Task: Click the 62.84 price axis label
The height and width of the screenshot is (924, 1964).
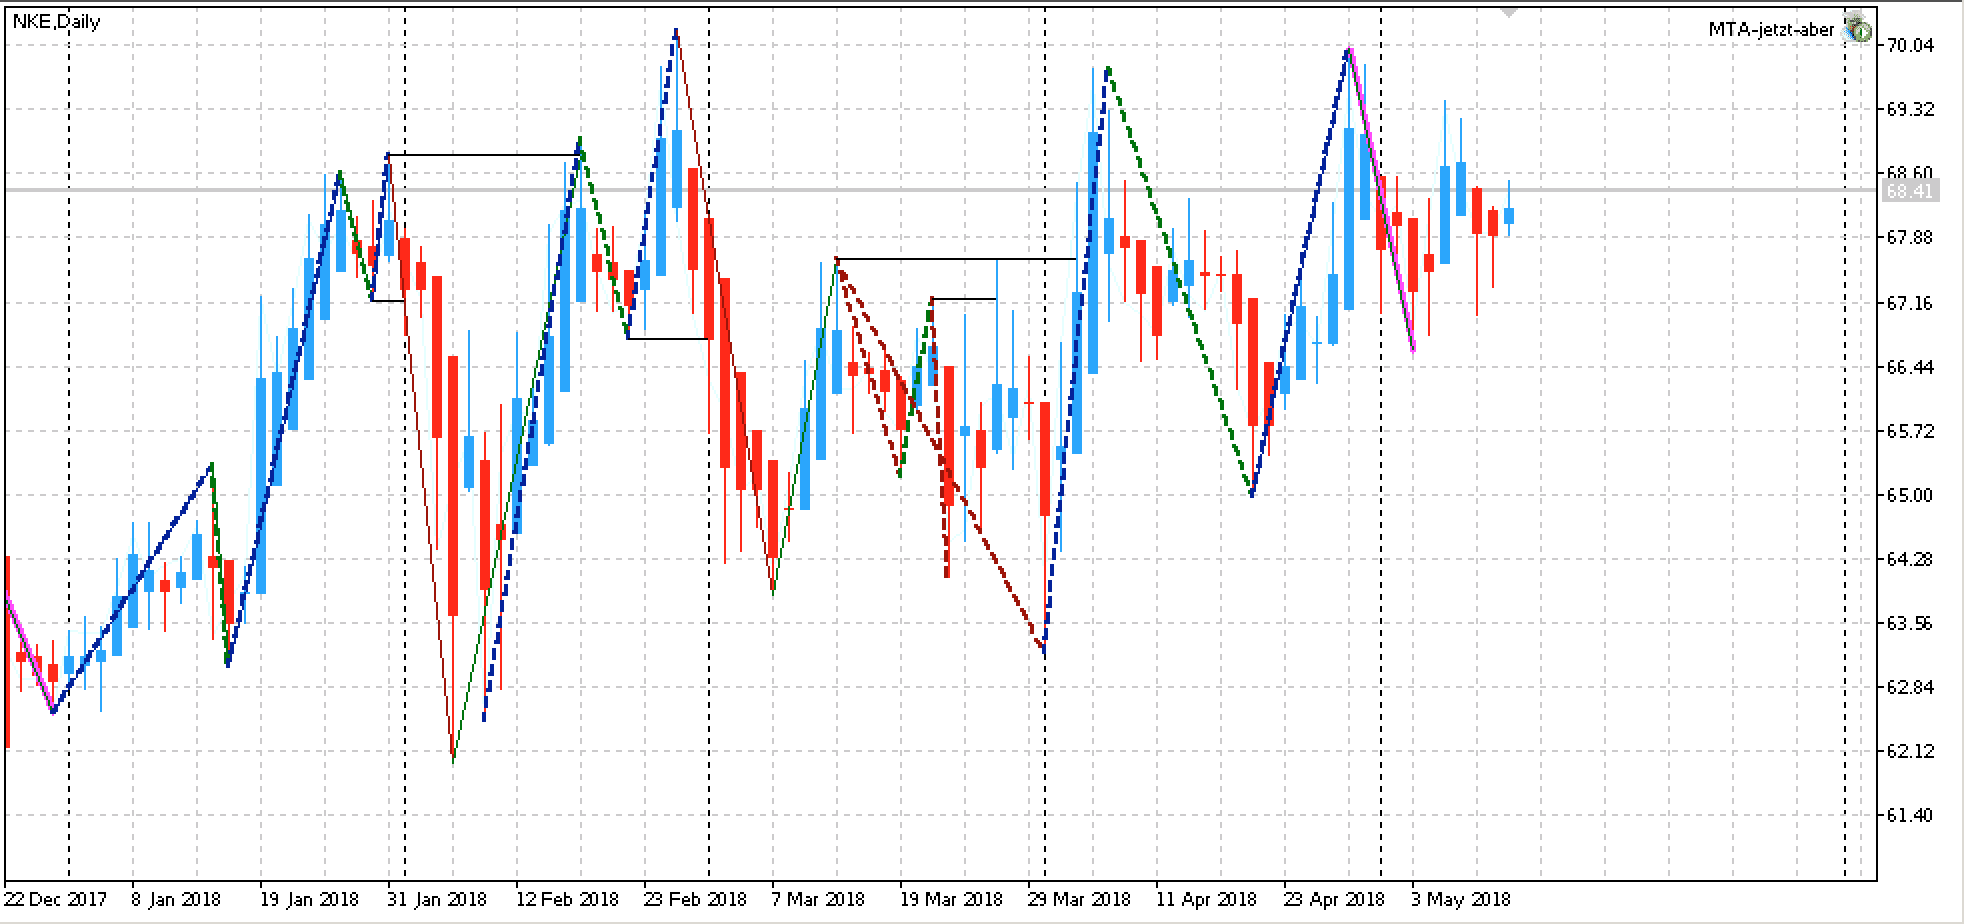Action: click(x=1909, y=687)
